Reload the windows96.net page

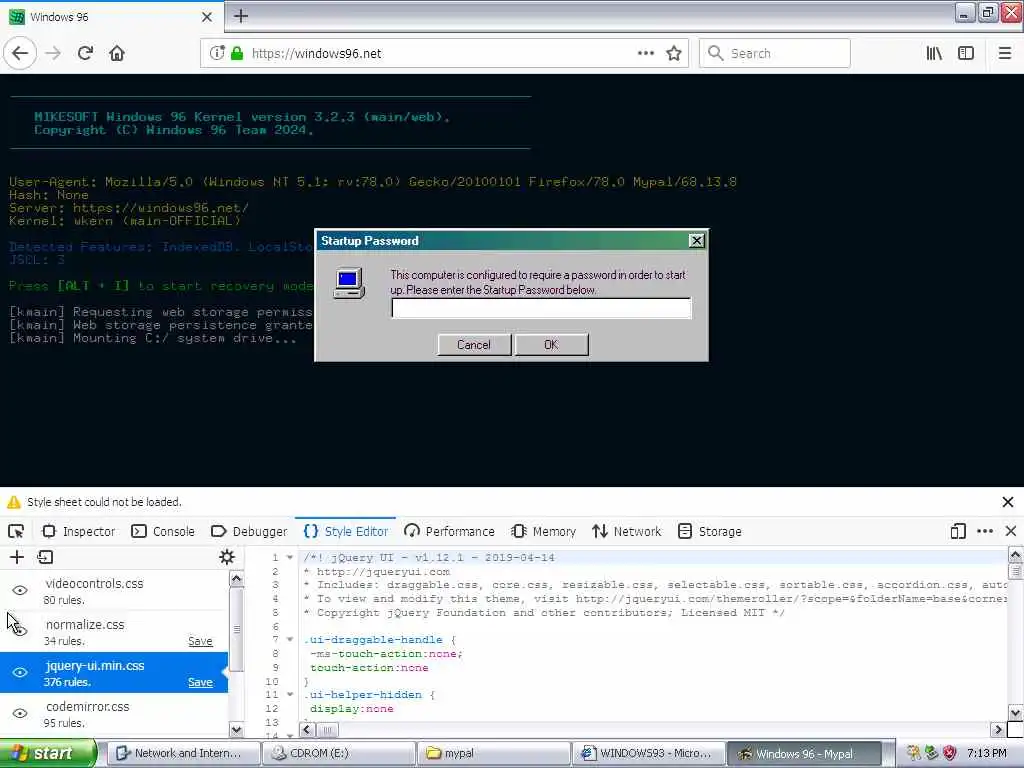pos(86,54)
